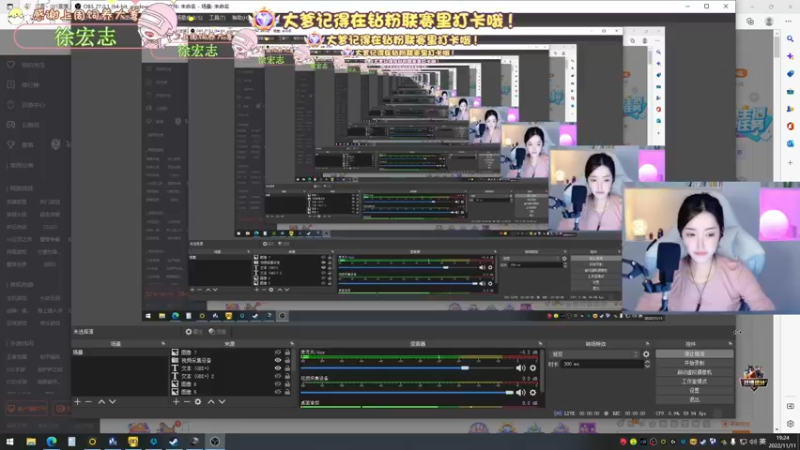This screenshot has width=800, height=450.
Task: Open Microsoft Edge from the taskbar
Action: coord(52,441)
